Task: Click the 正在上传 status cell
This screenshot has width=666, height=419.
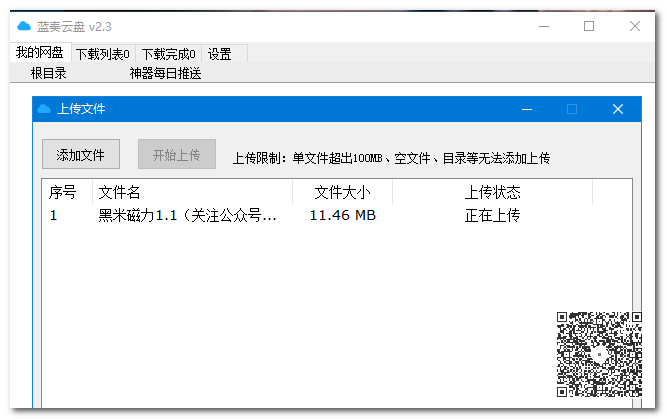Action: point(492,215)
